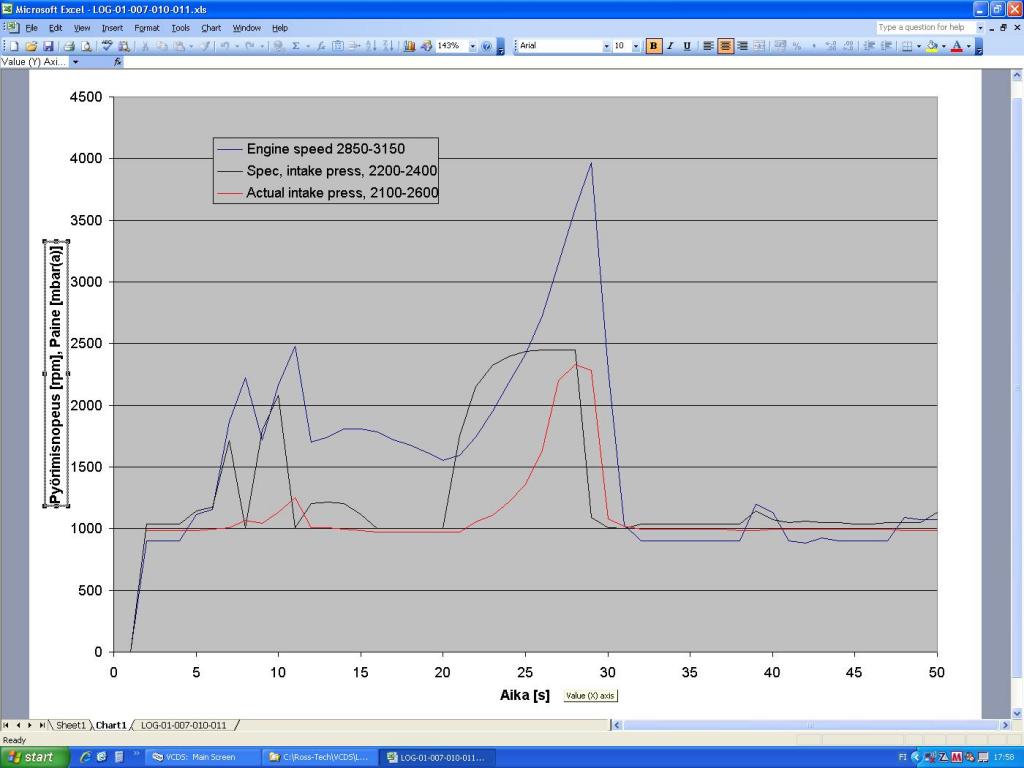
Task: Click the Print Preview icon
Action: point(86,46)
